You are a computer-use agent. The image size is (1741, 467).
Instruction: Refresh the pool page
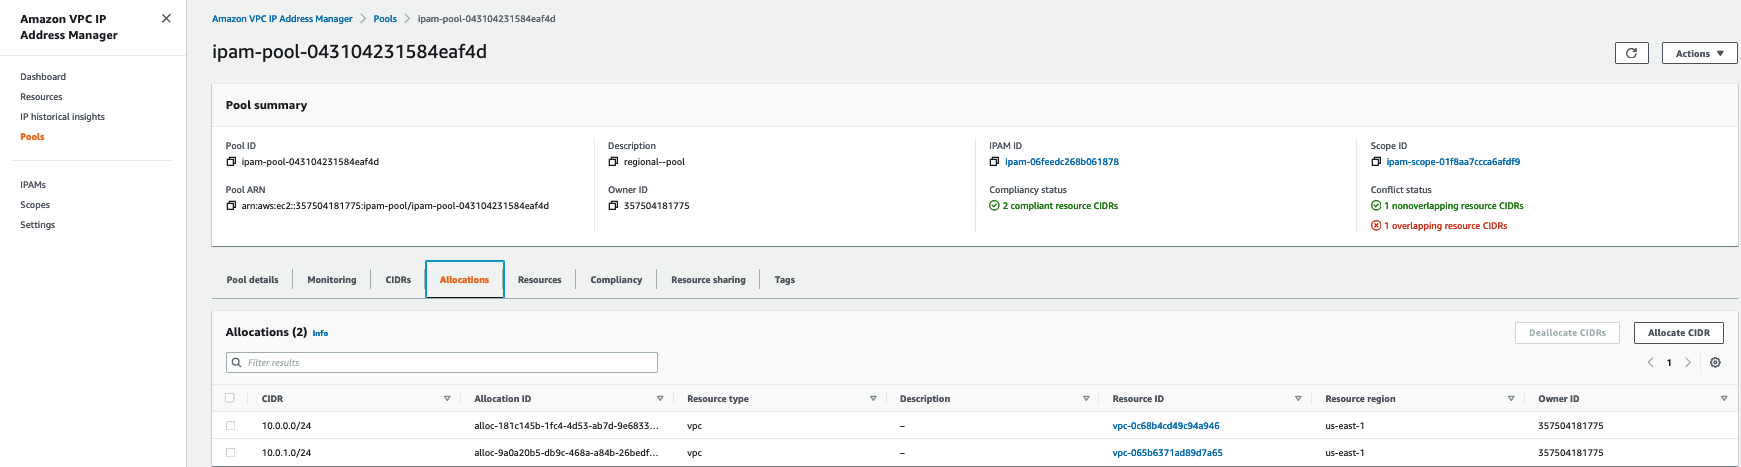1631,53
